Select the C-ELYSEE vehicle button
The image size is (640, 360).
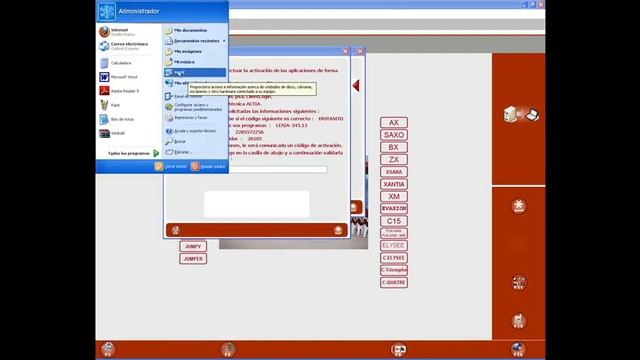pos(393,258)
